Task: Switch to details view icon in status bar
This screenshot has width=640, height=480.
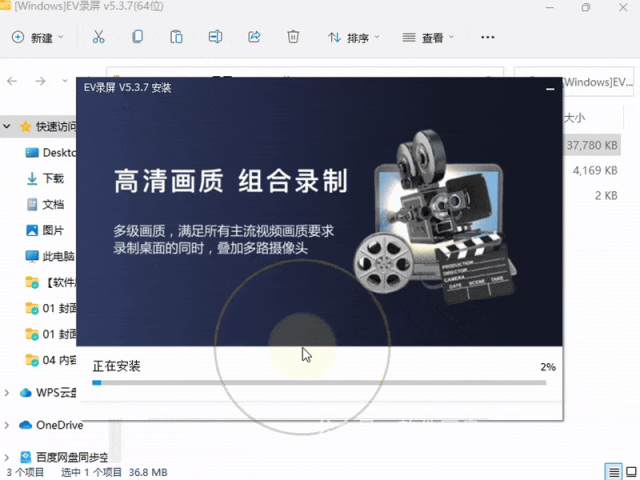Action: click(x=613, y=472)
